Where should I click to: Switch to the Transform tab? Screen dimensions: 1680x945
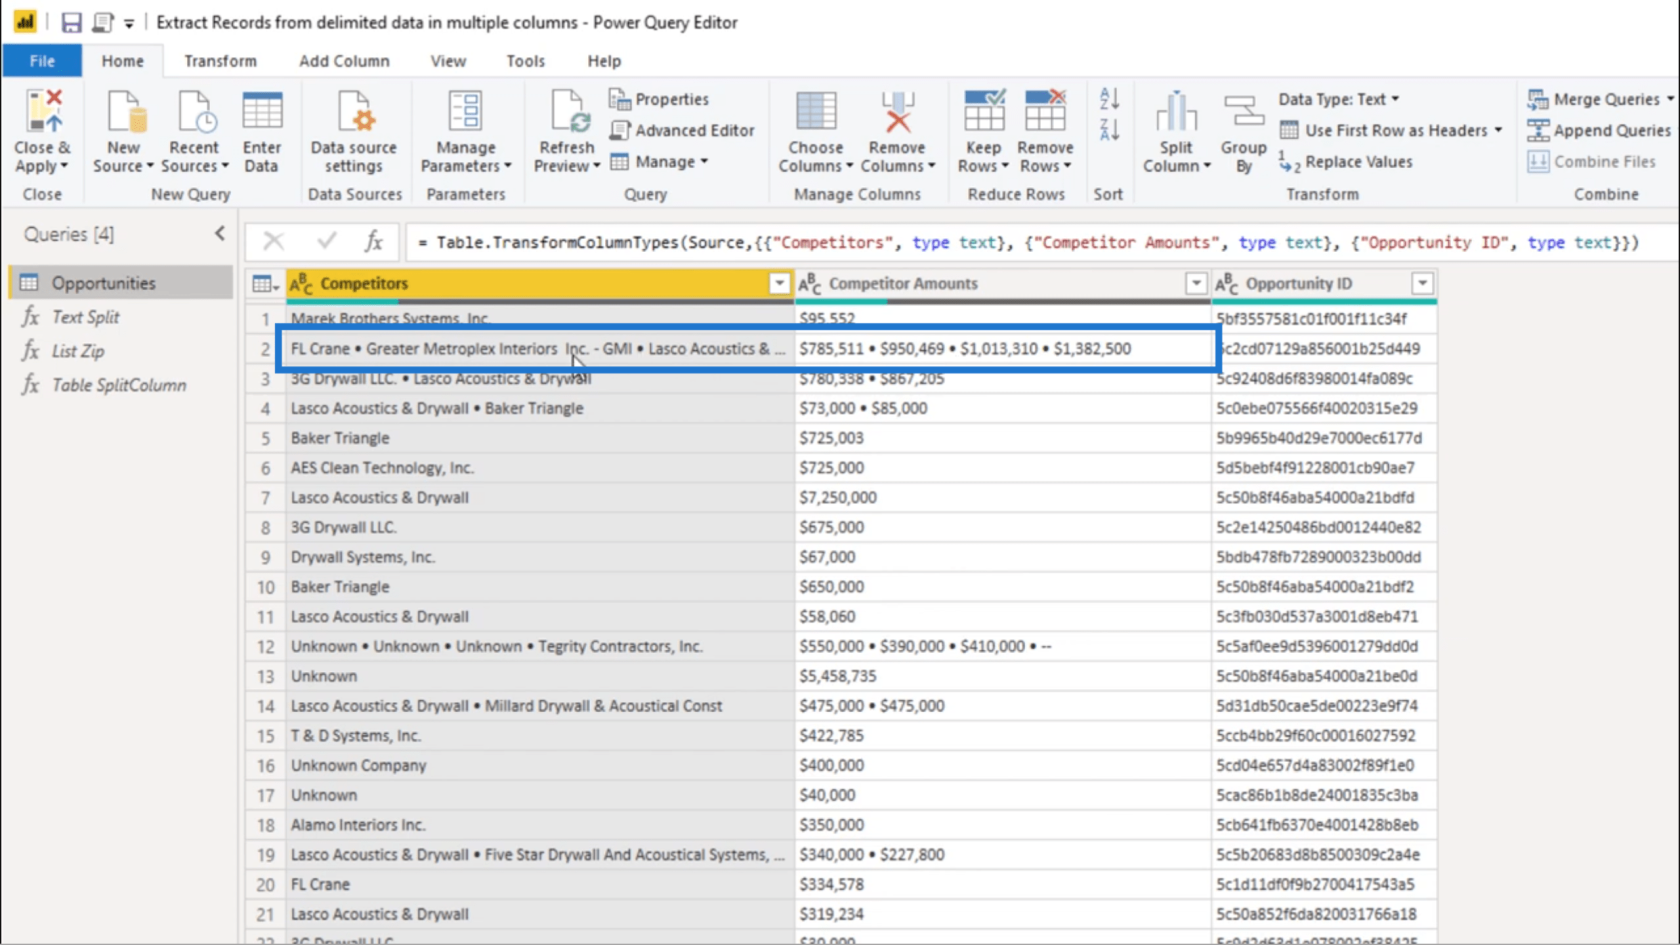pos(220,61)
